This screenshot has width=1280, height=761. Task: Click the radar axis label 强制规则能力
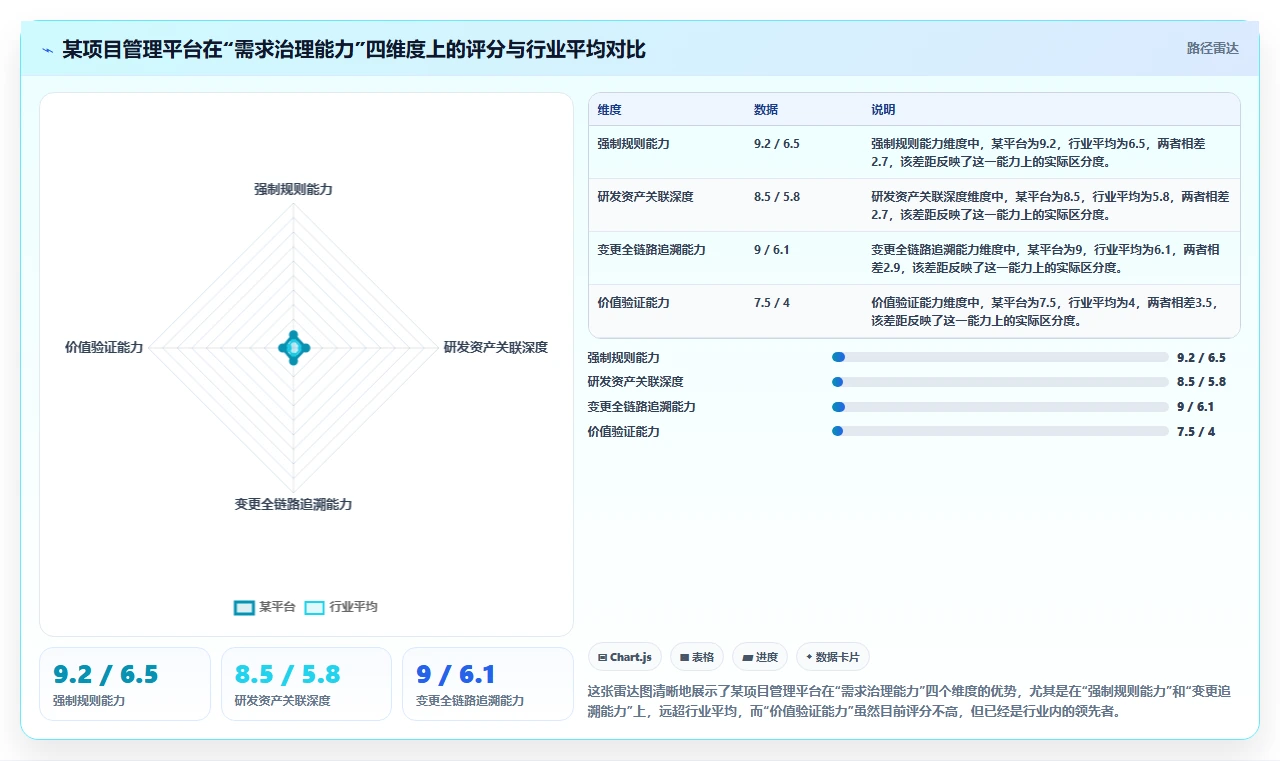tap(293, 189)
